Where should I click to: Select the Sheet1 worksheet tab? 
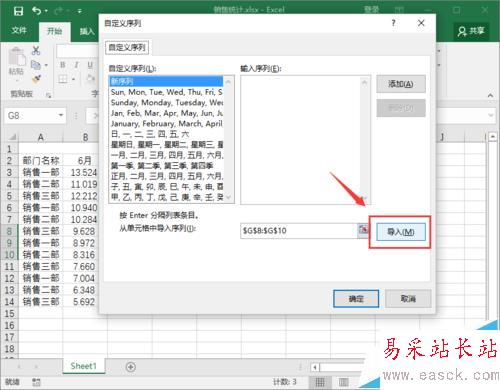[83, 366]
